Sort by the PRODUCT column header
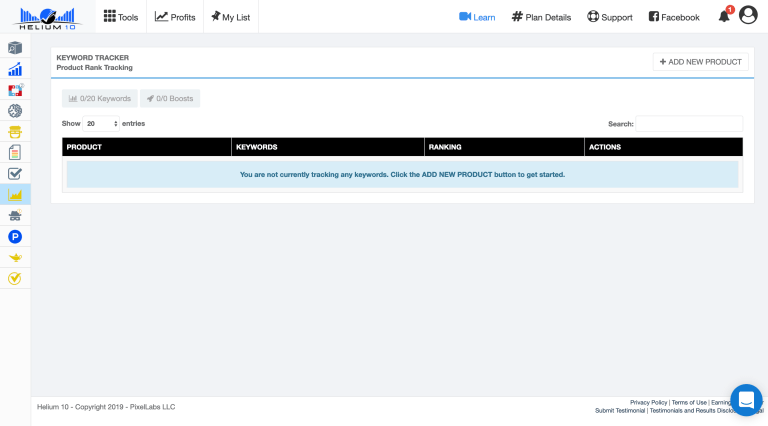768x426 pixels. pyautogui.click(x=146, y=147)
